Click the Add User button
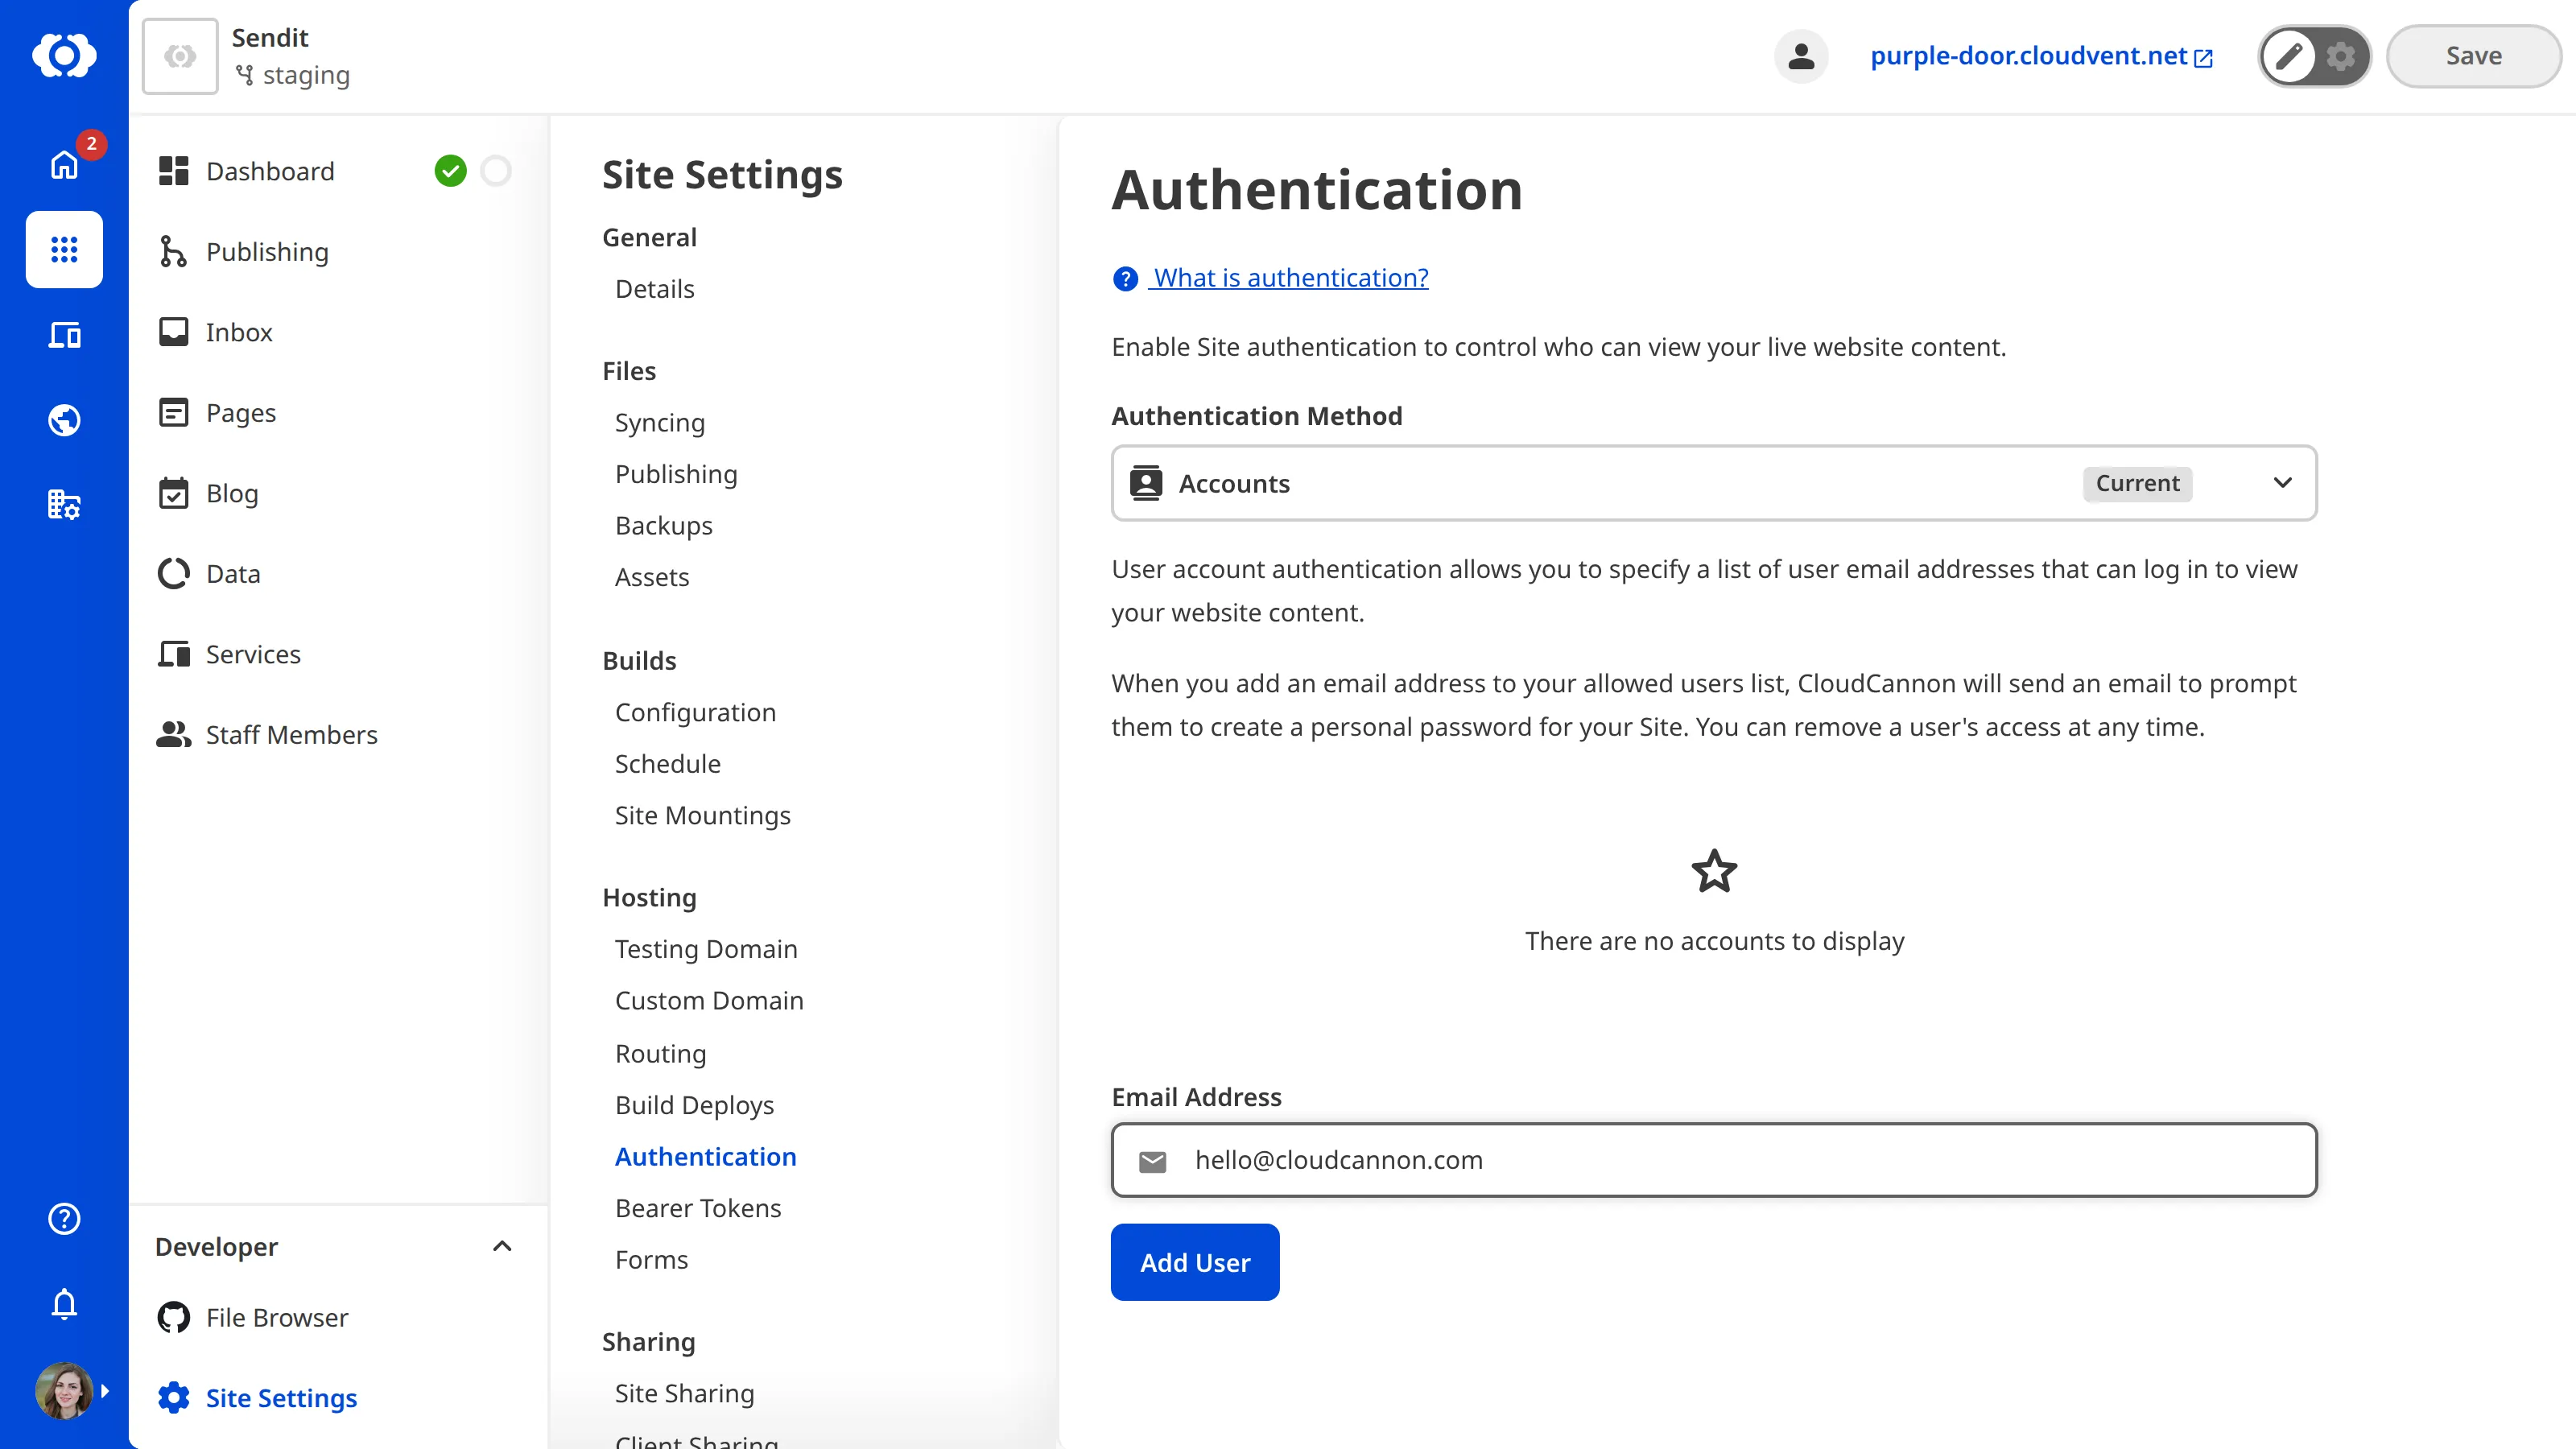 1194,1262
